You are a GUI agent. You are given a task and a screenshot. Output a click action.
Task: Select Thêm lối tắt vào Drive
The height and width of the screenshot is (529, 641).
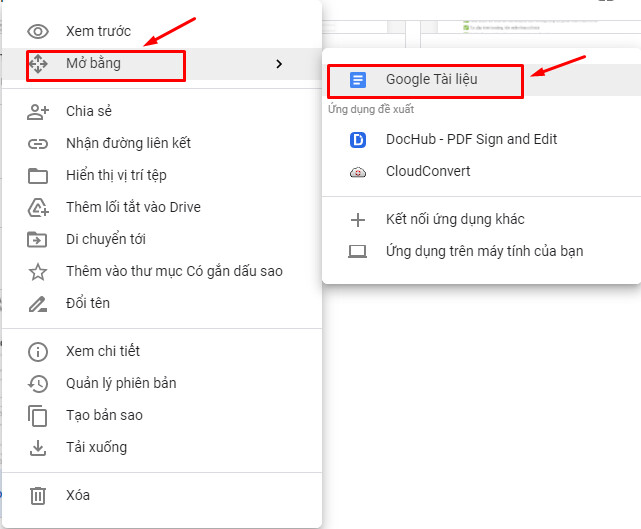pos(162,207)
